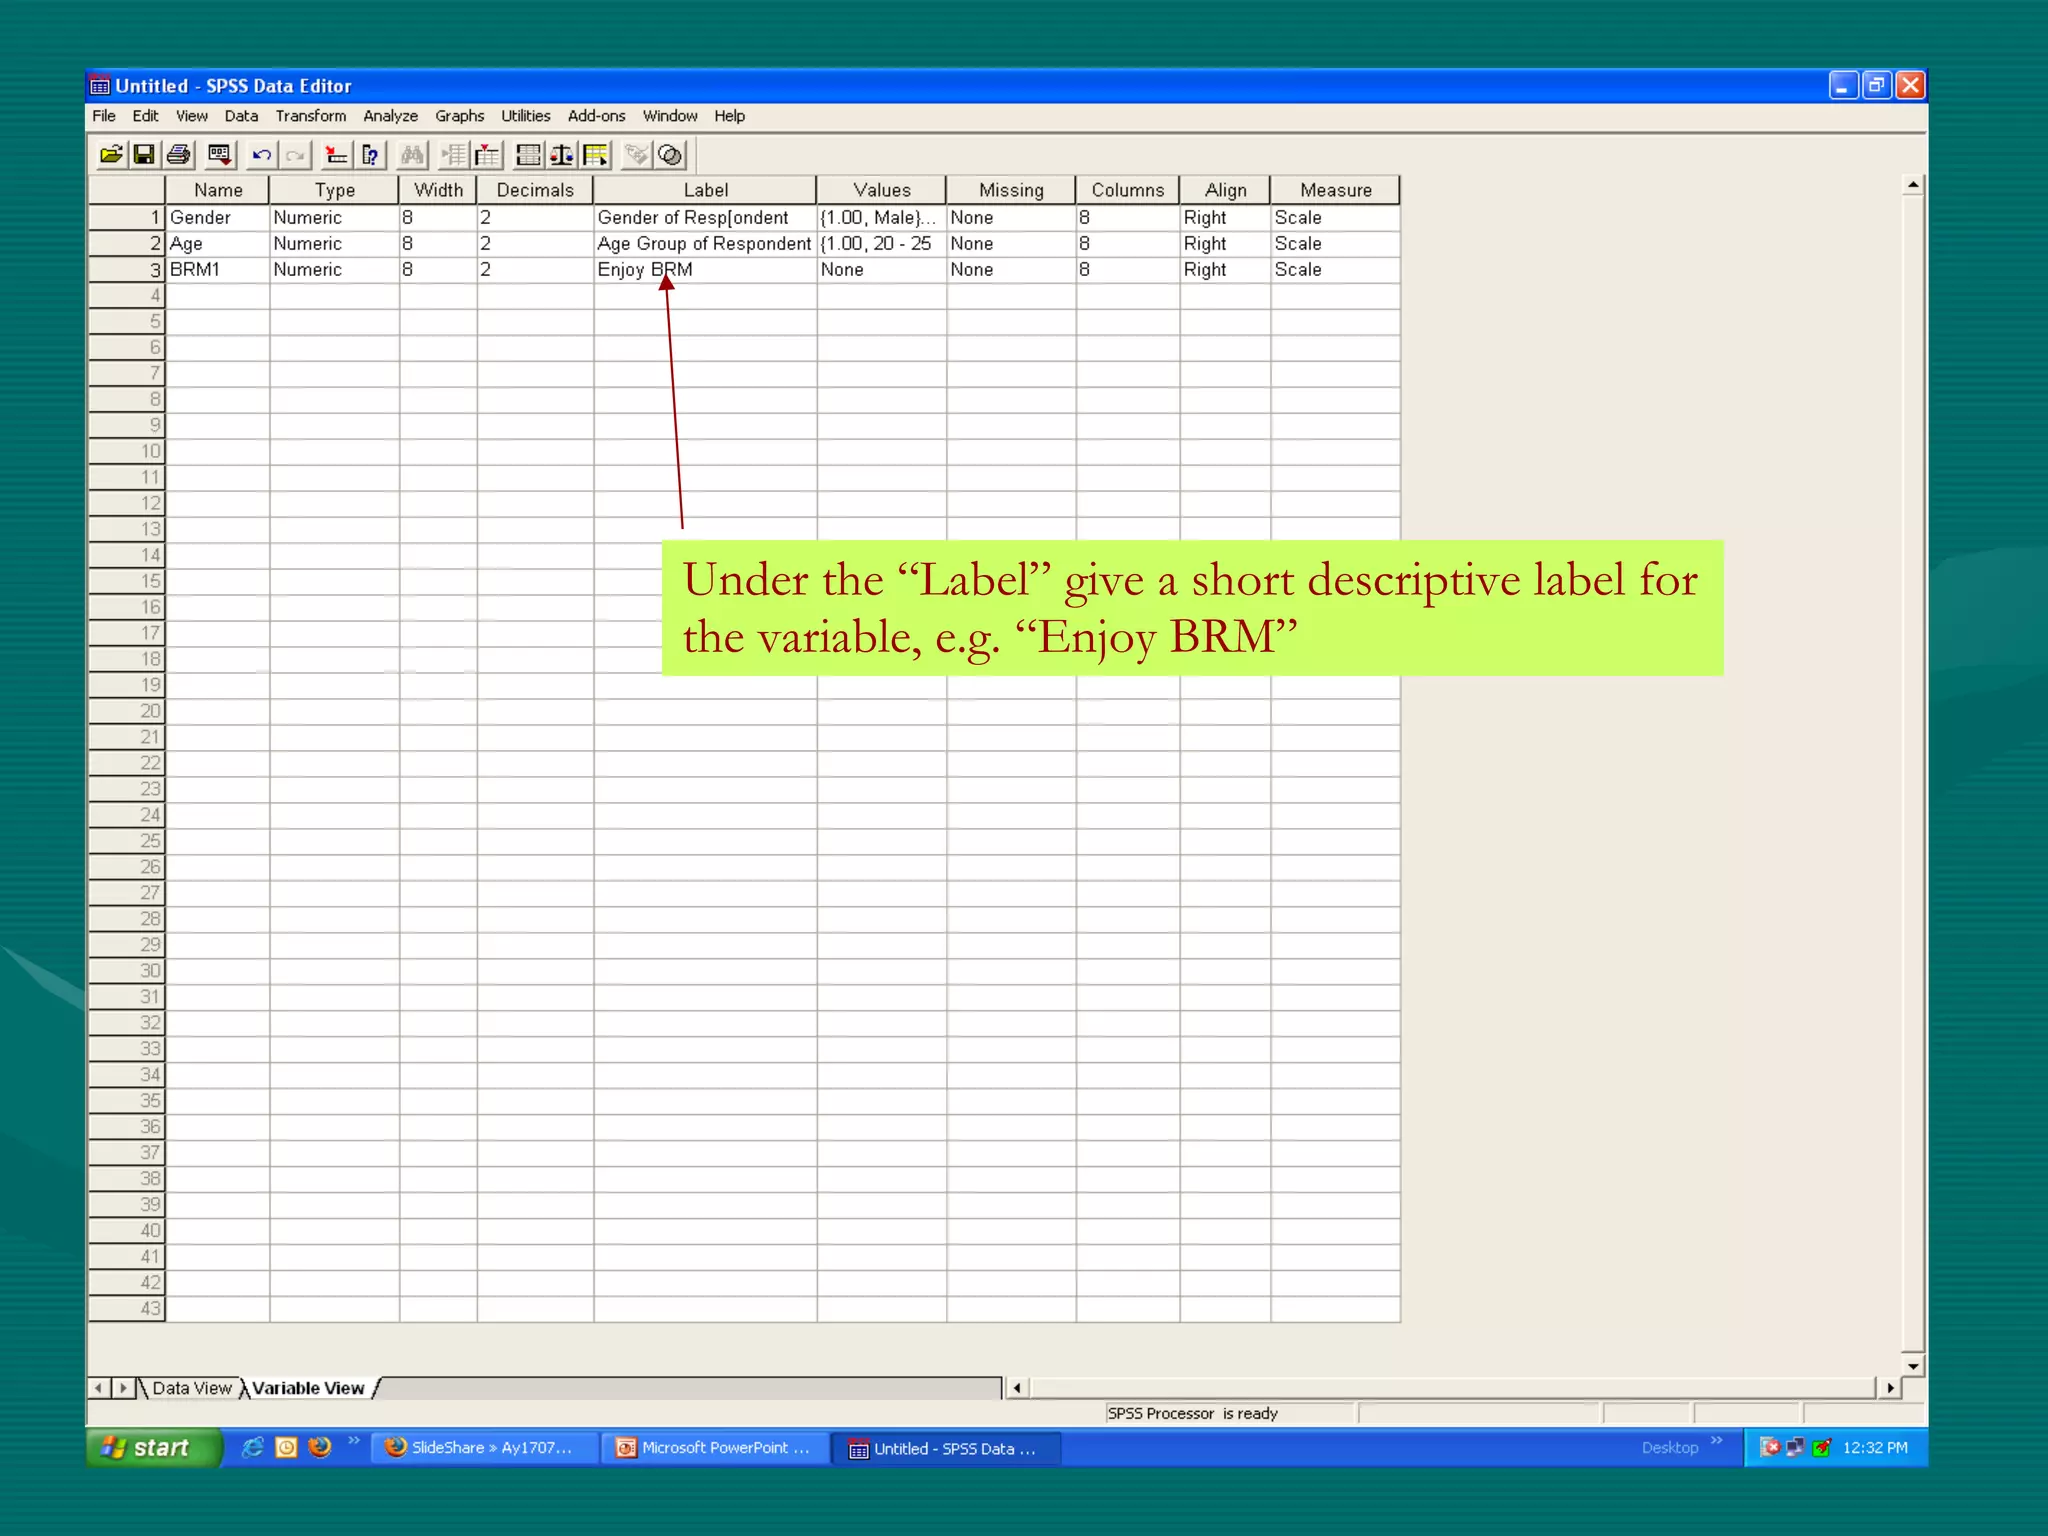
Task: Click the vertical scrollbar up arrow
Action: (1913, 185)
